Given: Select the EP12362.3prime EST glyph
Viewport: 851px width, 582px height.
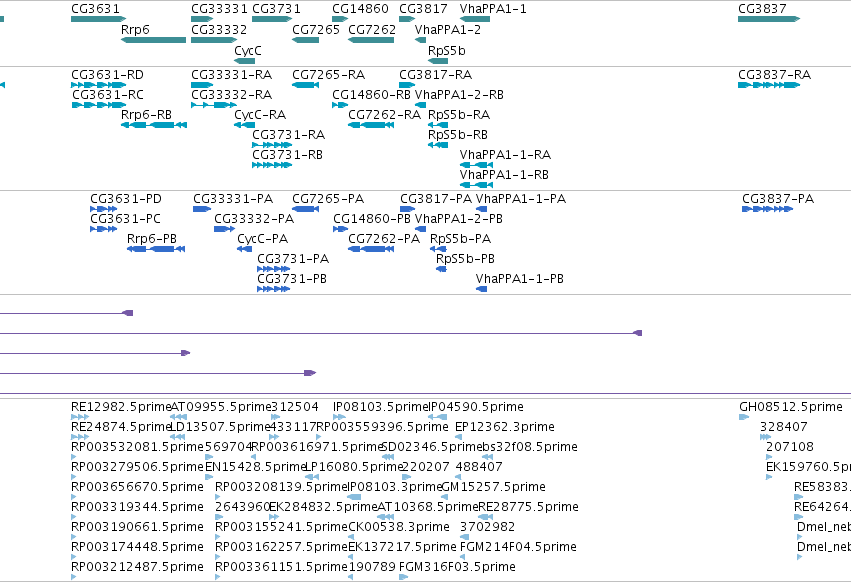Looking at the screenshot, I should tap(459, 437).
